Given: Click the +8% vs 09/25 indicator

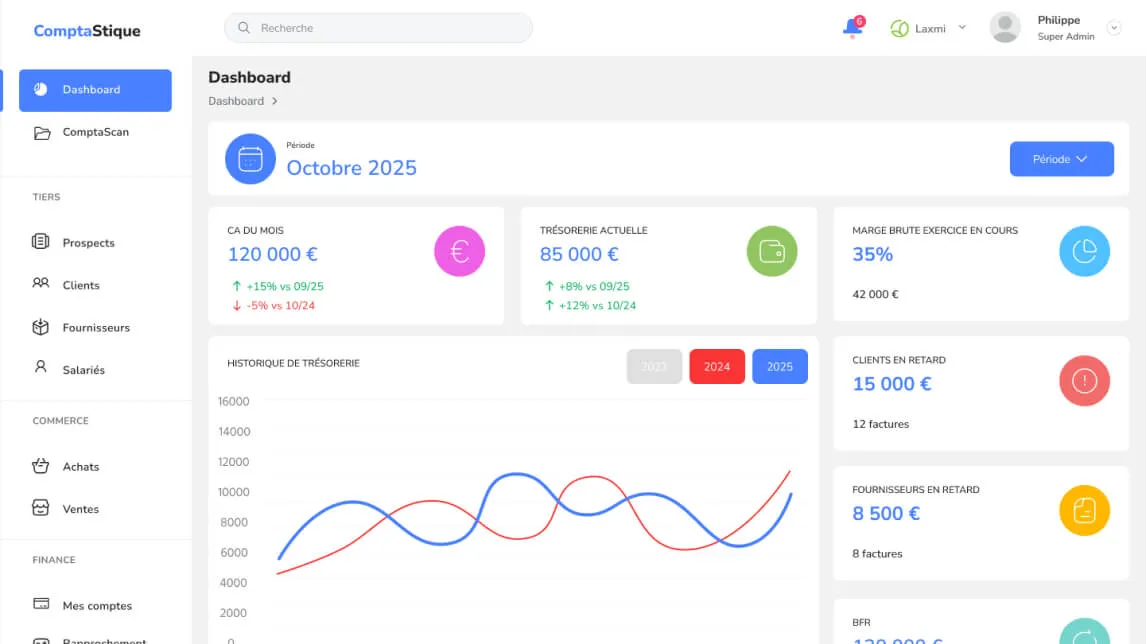Looking at the screenshot, I should [x=587, y=287].
